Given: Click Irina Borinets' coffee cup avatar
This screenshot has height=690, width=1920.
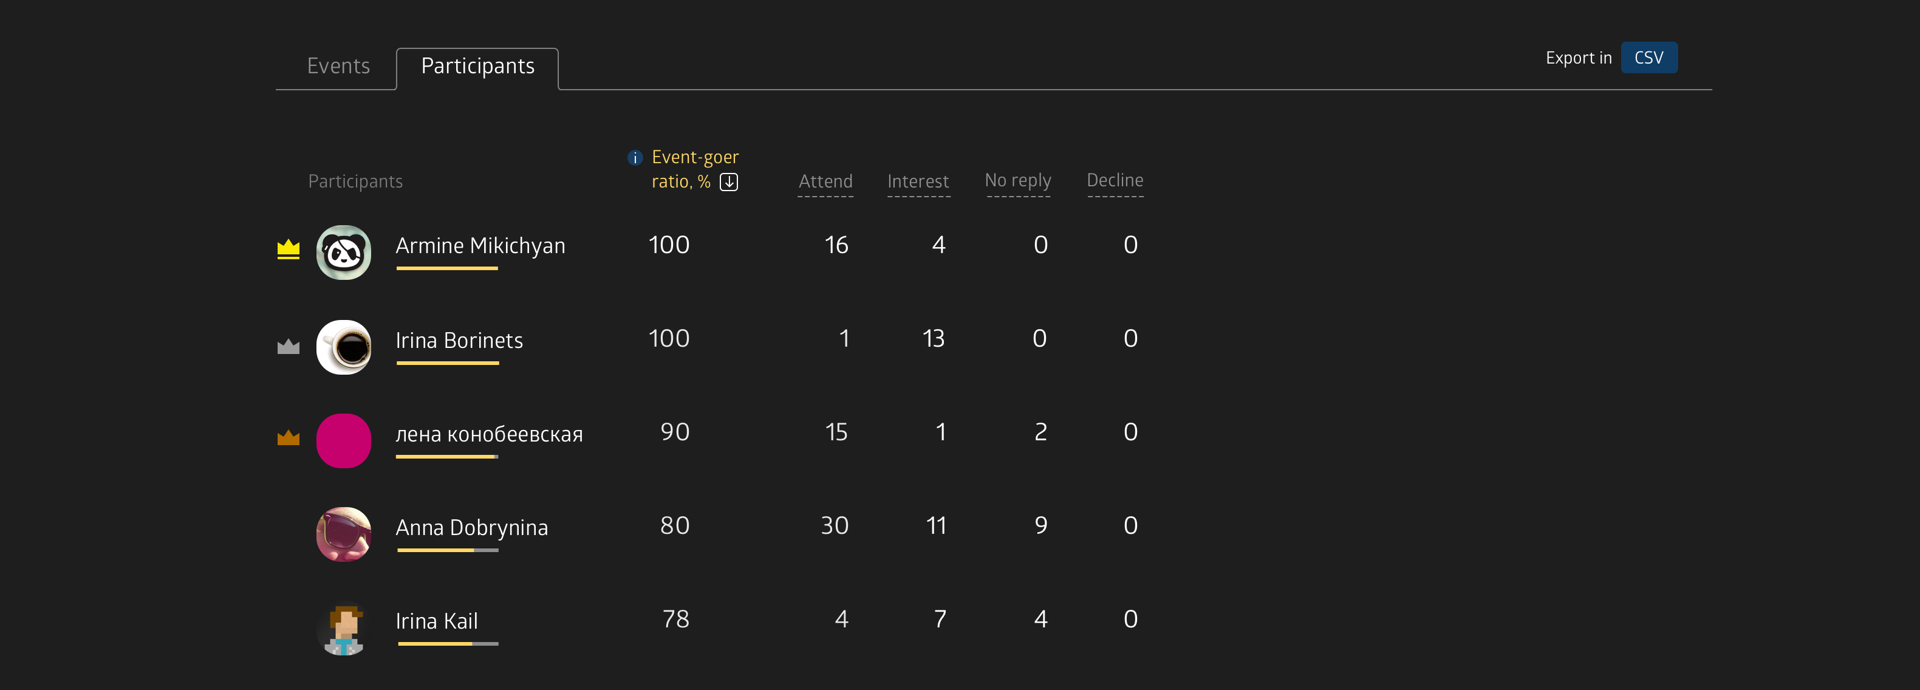Looking at the screenshot, I should [x=344, y=347].
